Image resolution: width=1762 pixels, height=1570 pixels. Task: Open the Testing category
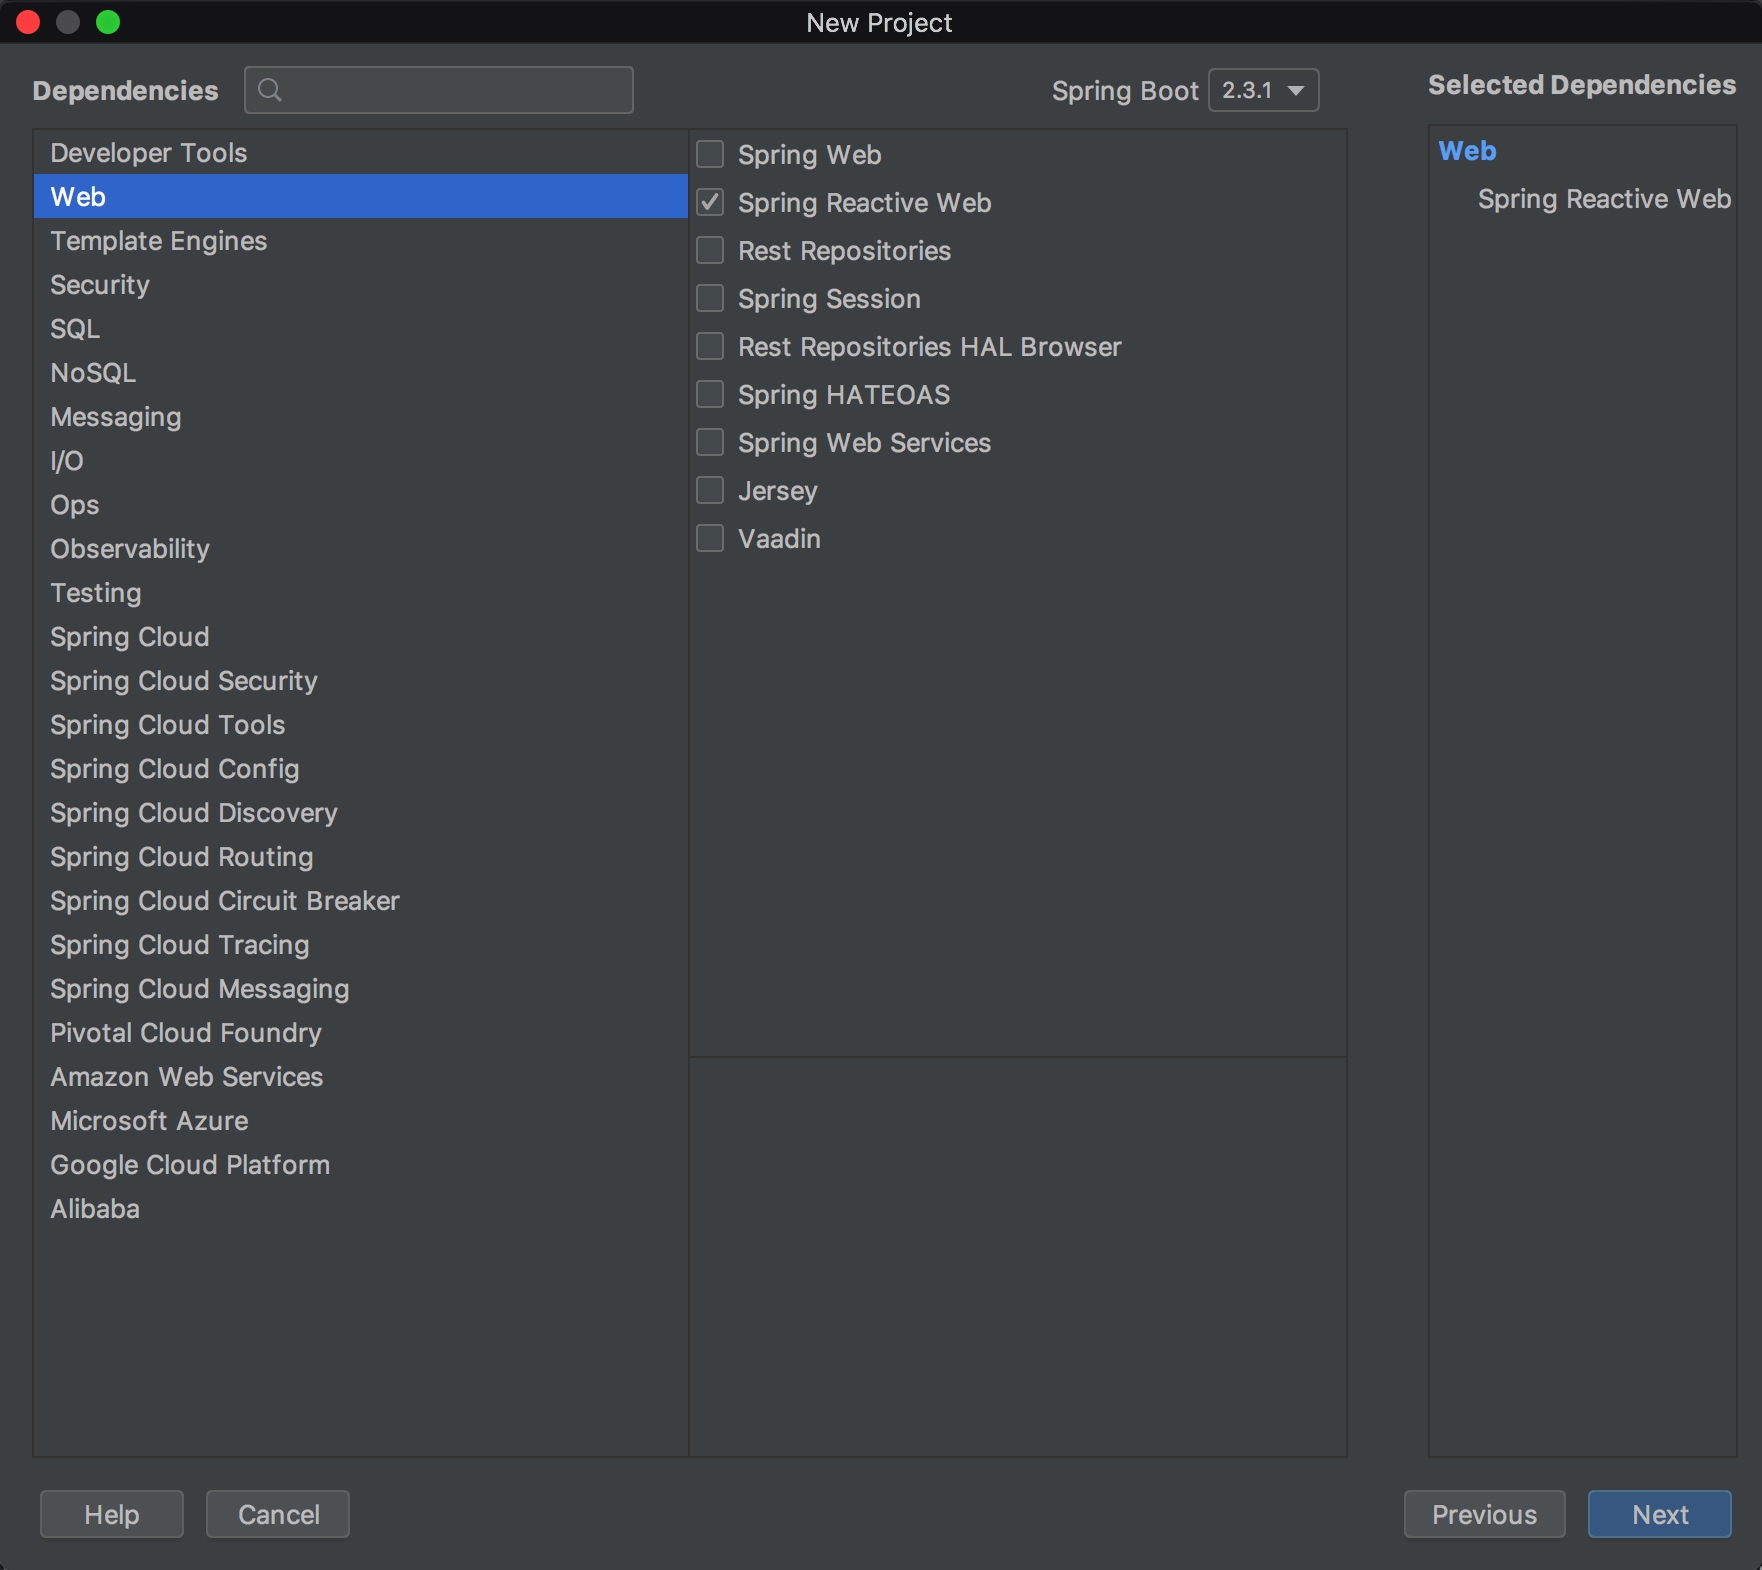[361, 593]
